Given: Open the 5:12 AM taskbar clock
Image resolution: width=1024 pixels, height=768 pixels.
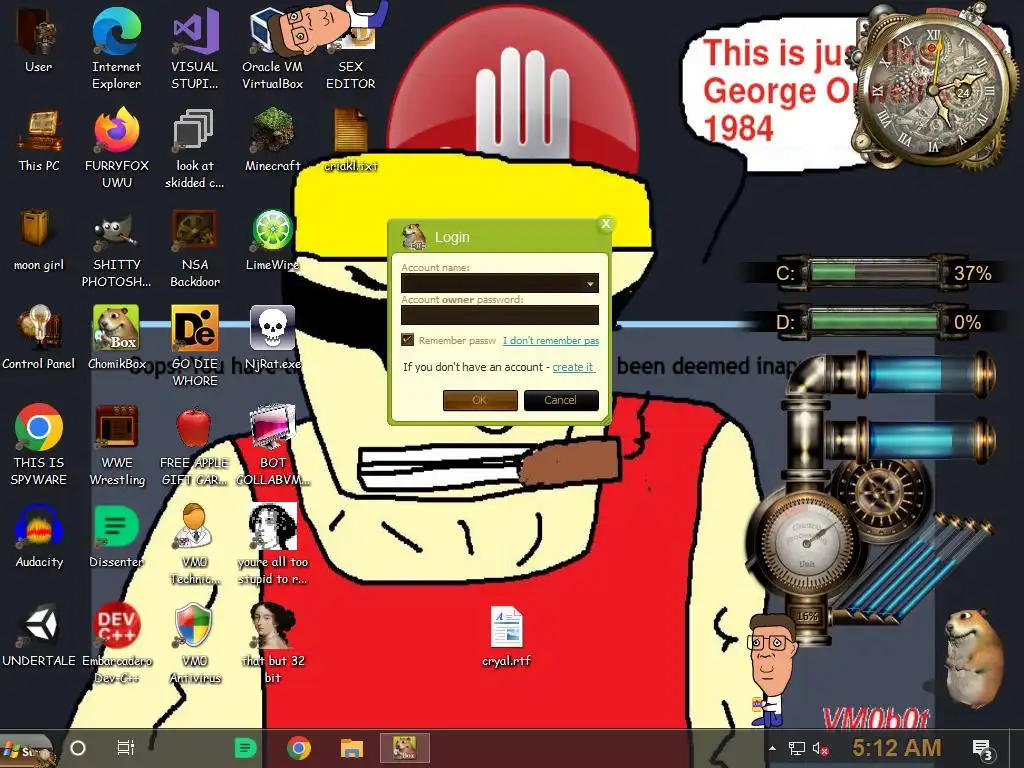Looking at the screenshot, I should coord(896,748).
